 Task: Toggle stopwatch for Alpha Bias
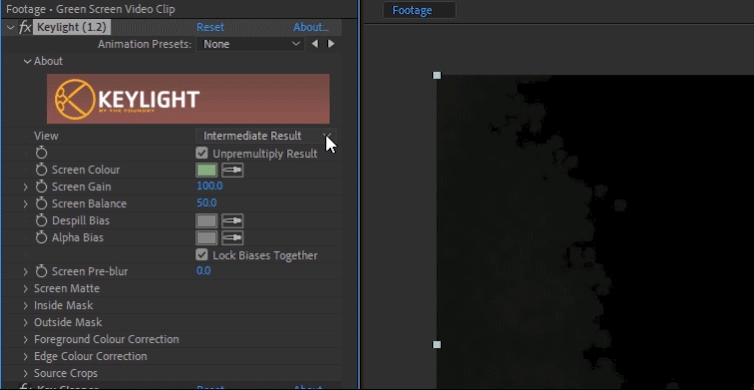click(41, 238)
